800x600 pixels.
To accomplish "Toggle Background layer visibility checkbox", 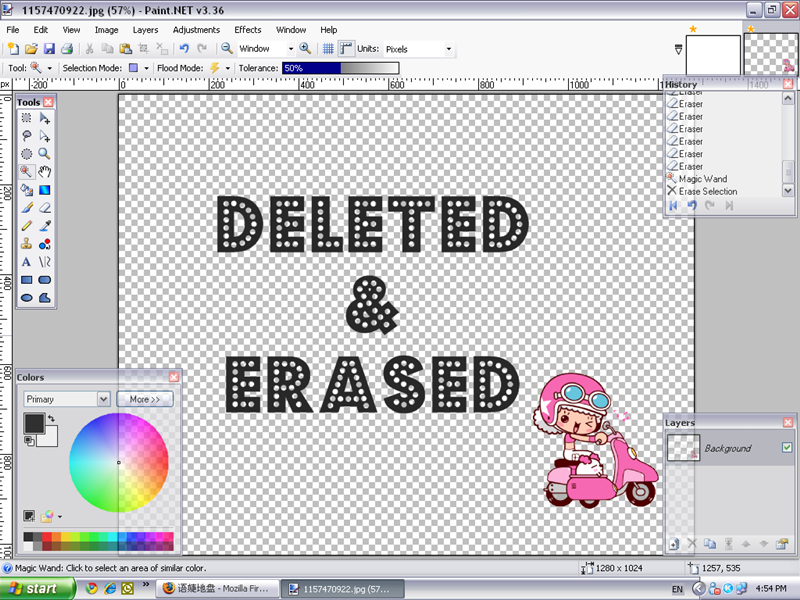I will coord(786,447).
